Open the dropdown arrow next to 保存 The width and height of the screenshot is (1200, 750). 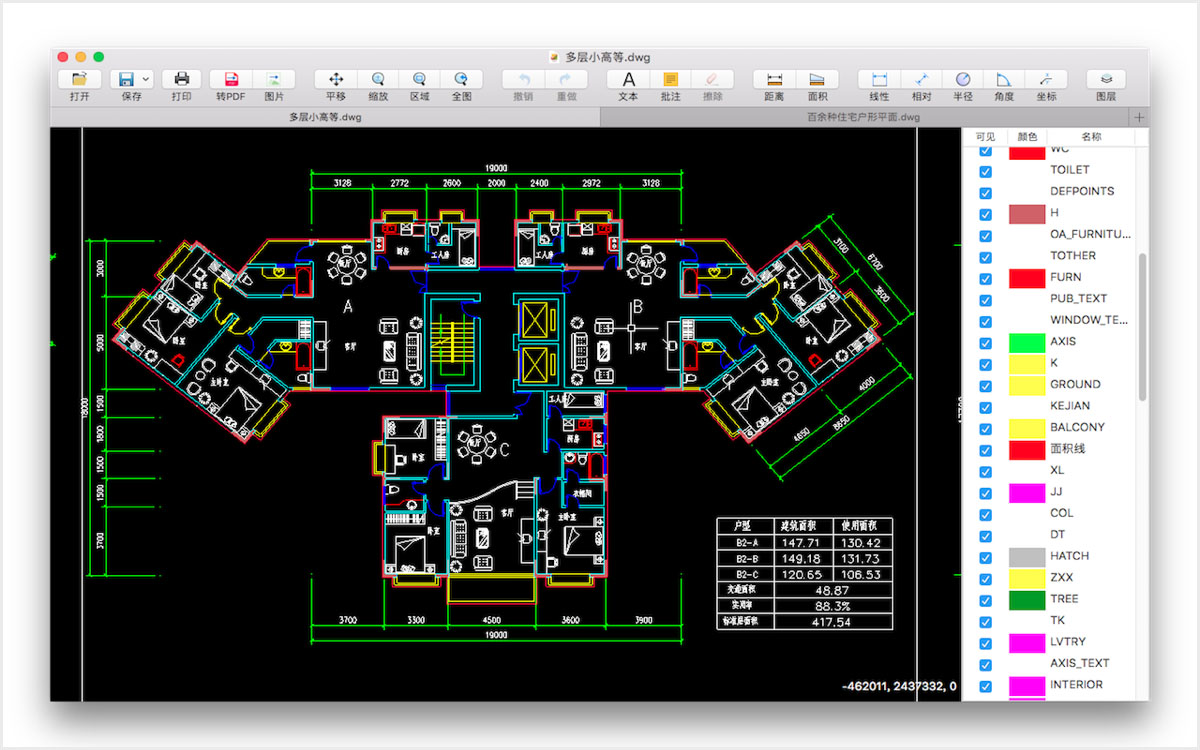[x=147, y=79]
